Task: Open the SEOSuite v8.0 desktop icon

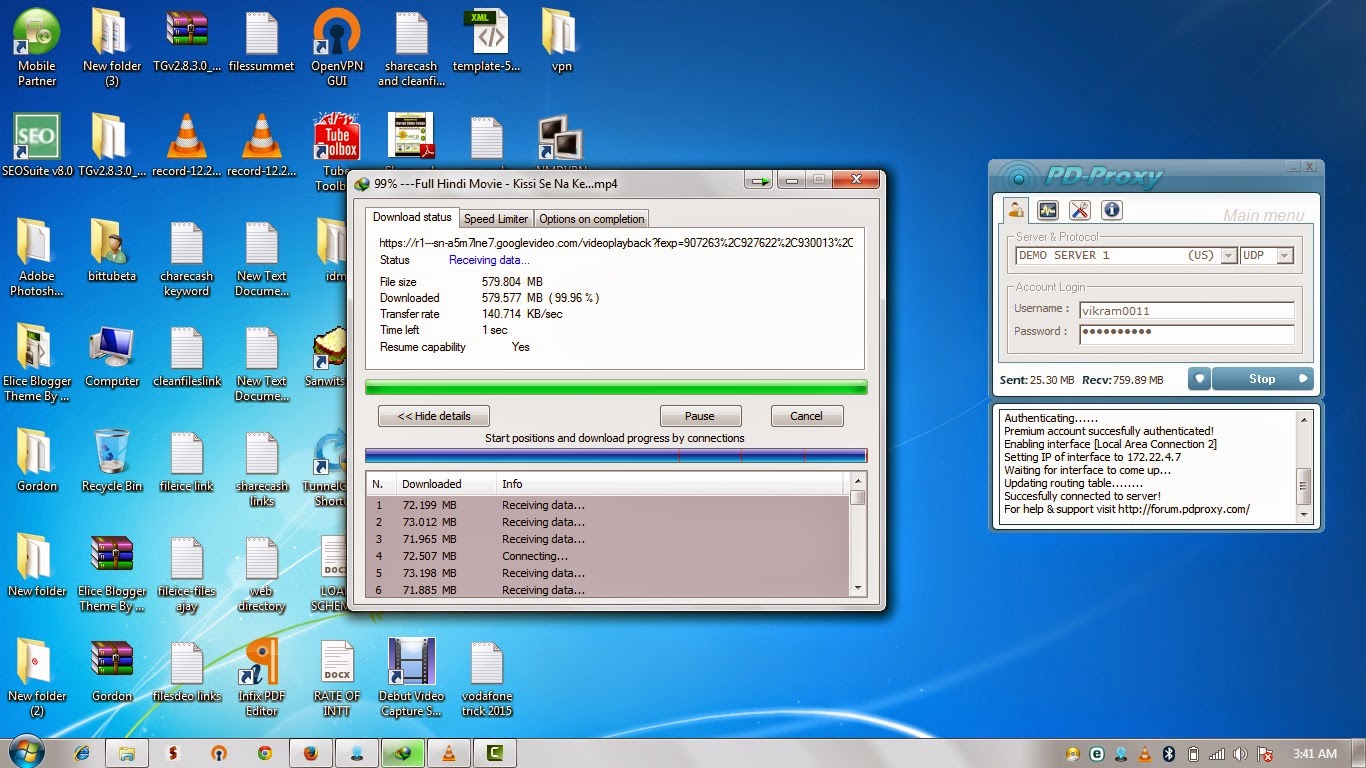Action: (x=37, y=145)
